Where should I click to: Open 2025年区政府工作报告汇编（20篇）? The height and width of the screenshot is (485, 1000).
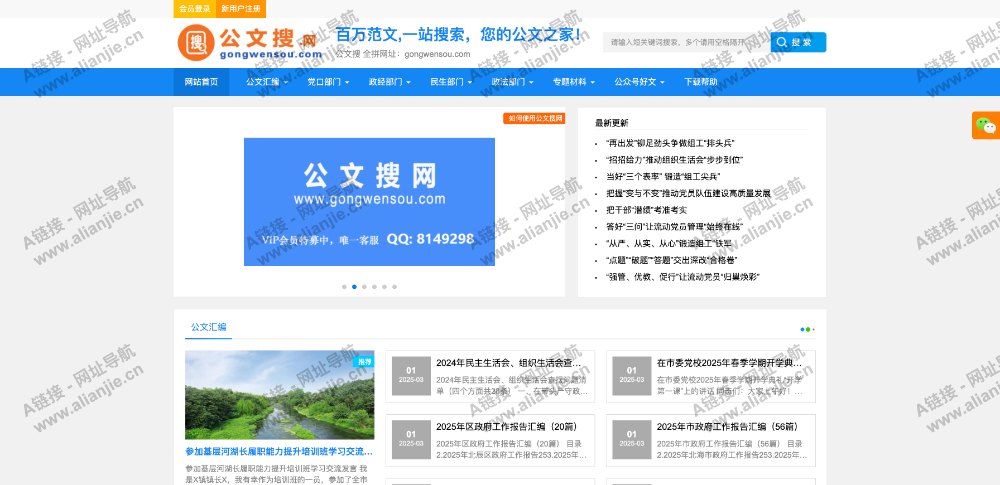[x=506, y=427]
